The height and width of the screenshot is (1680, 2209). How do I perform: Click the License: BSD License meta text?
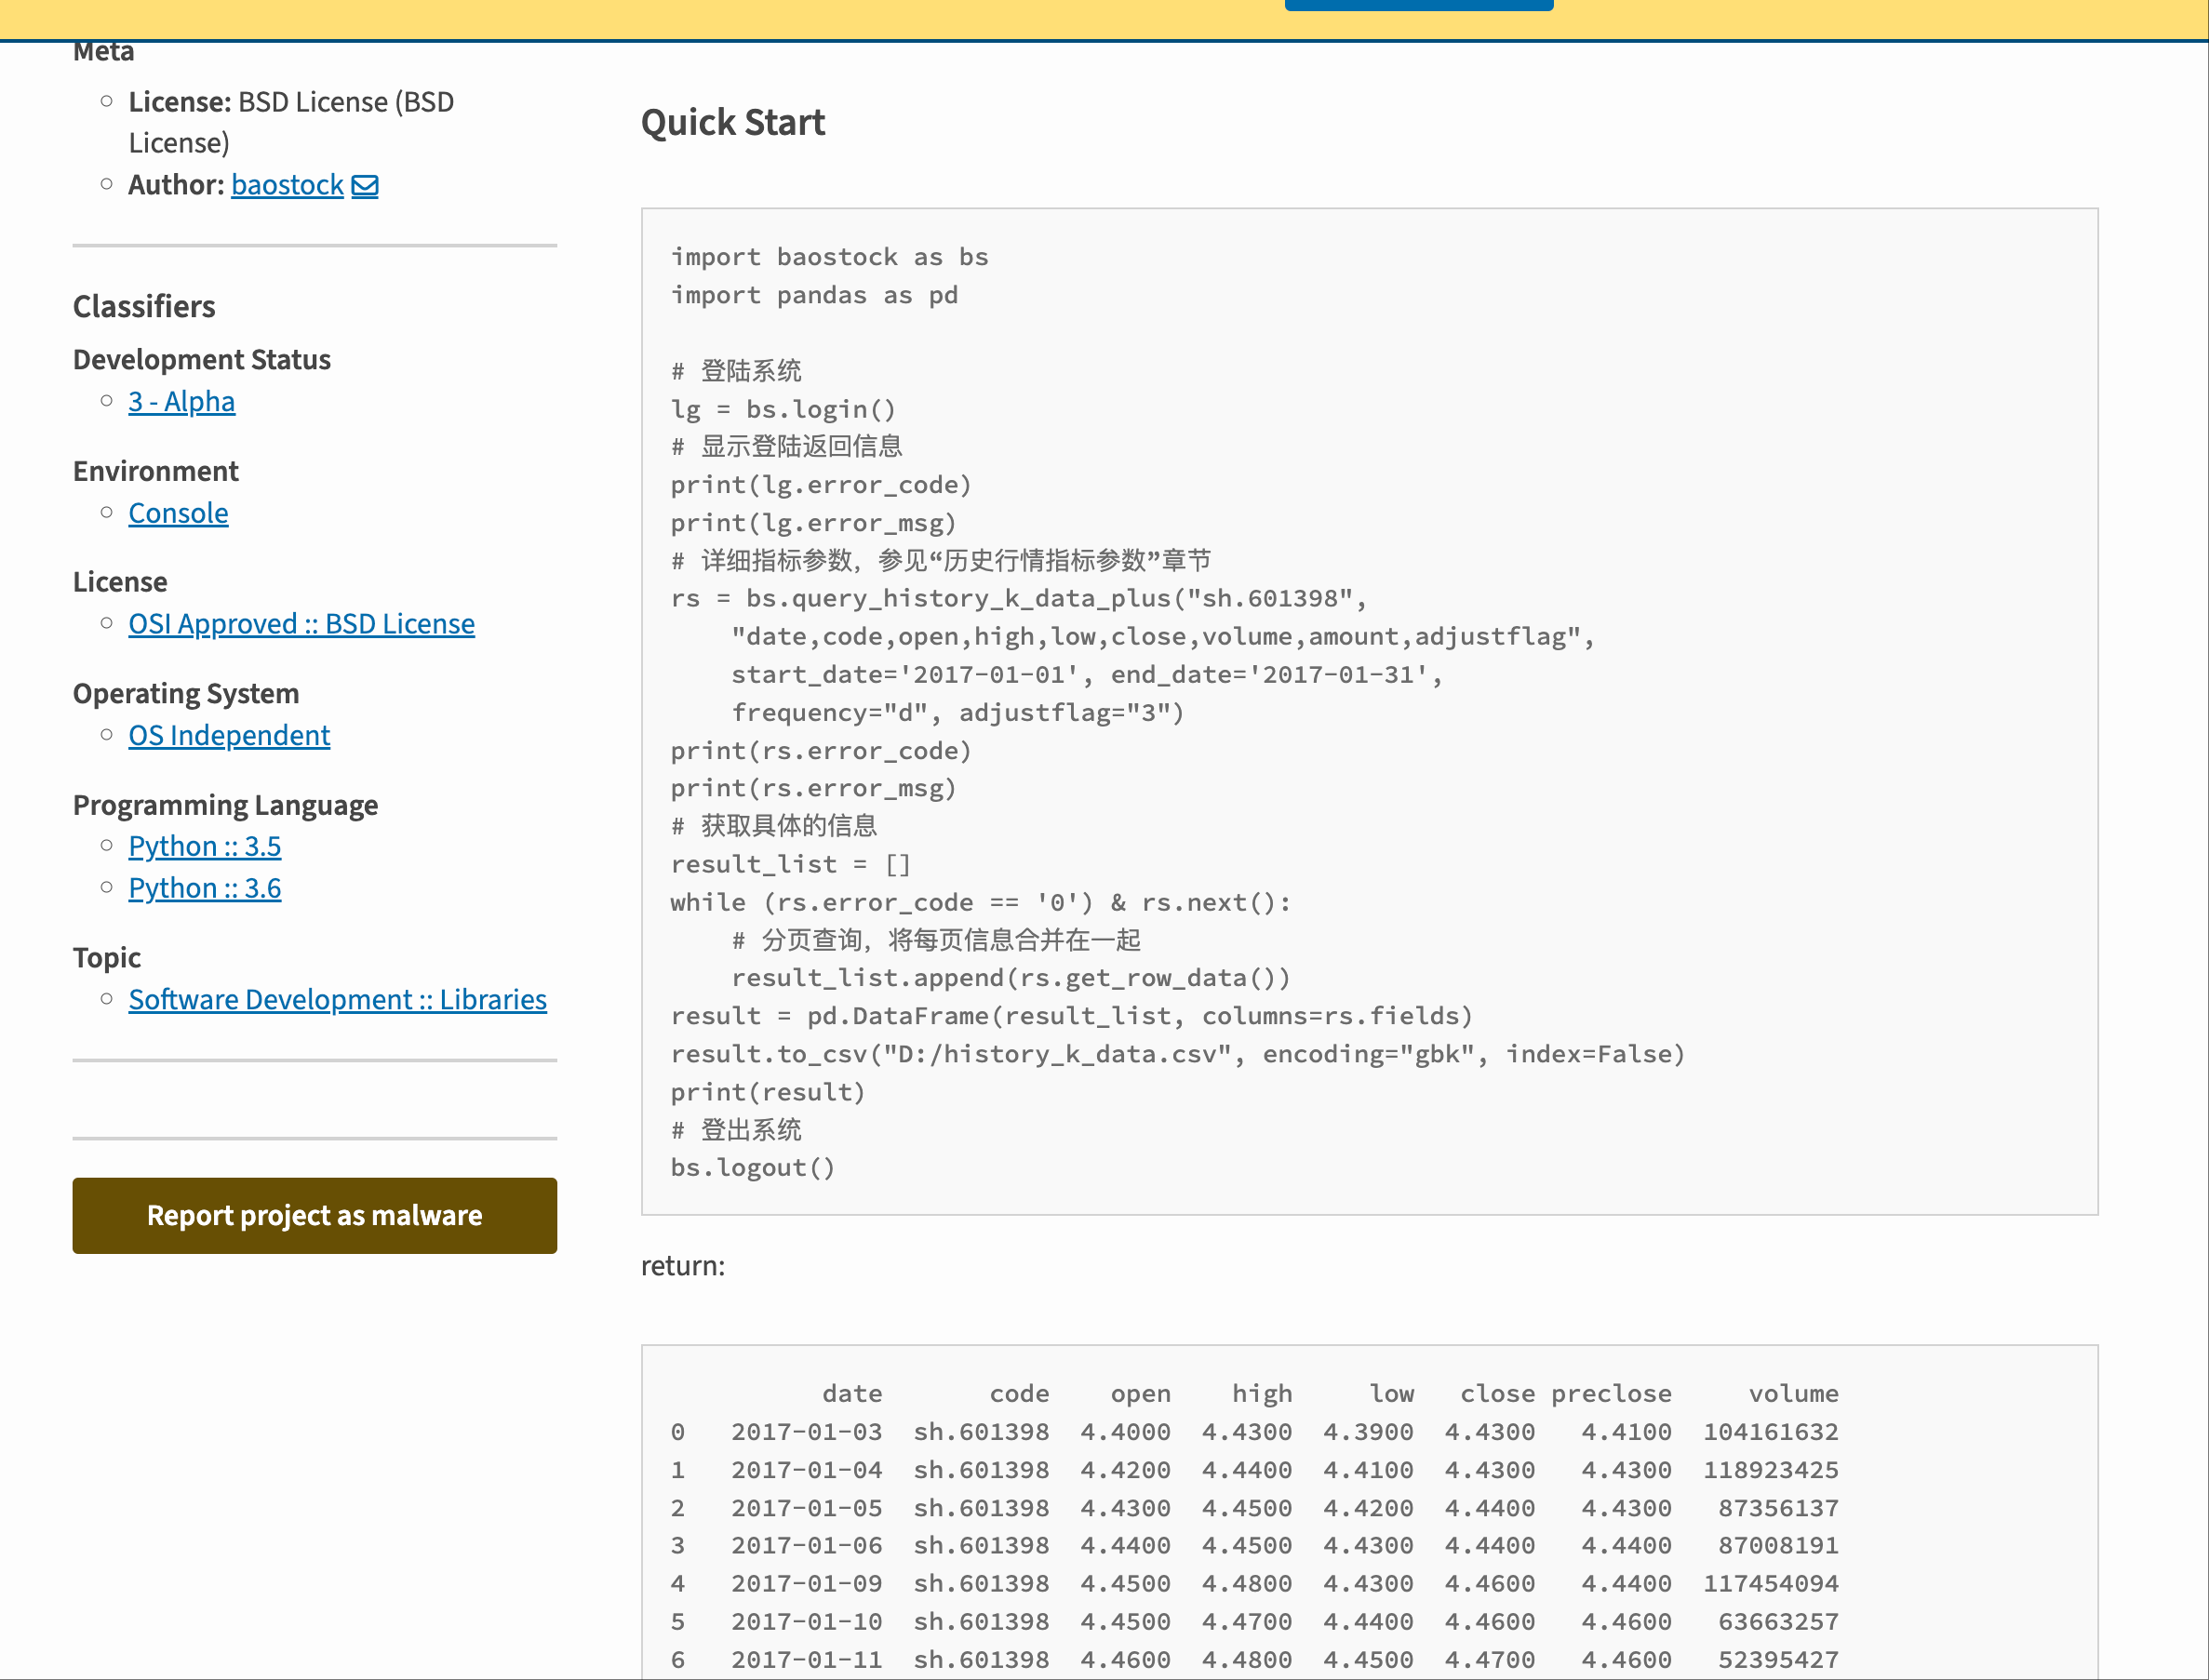pos(291,122)
